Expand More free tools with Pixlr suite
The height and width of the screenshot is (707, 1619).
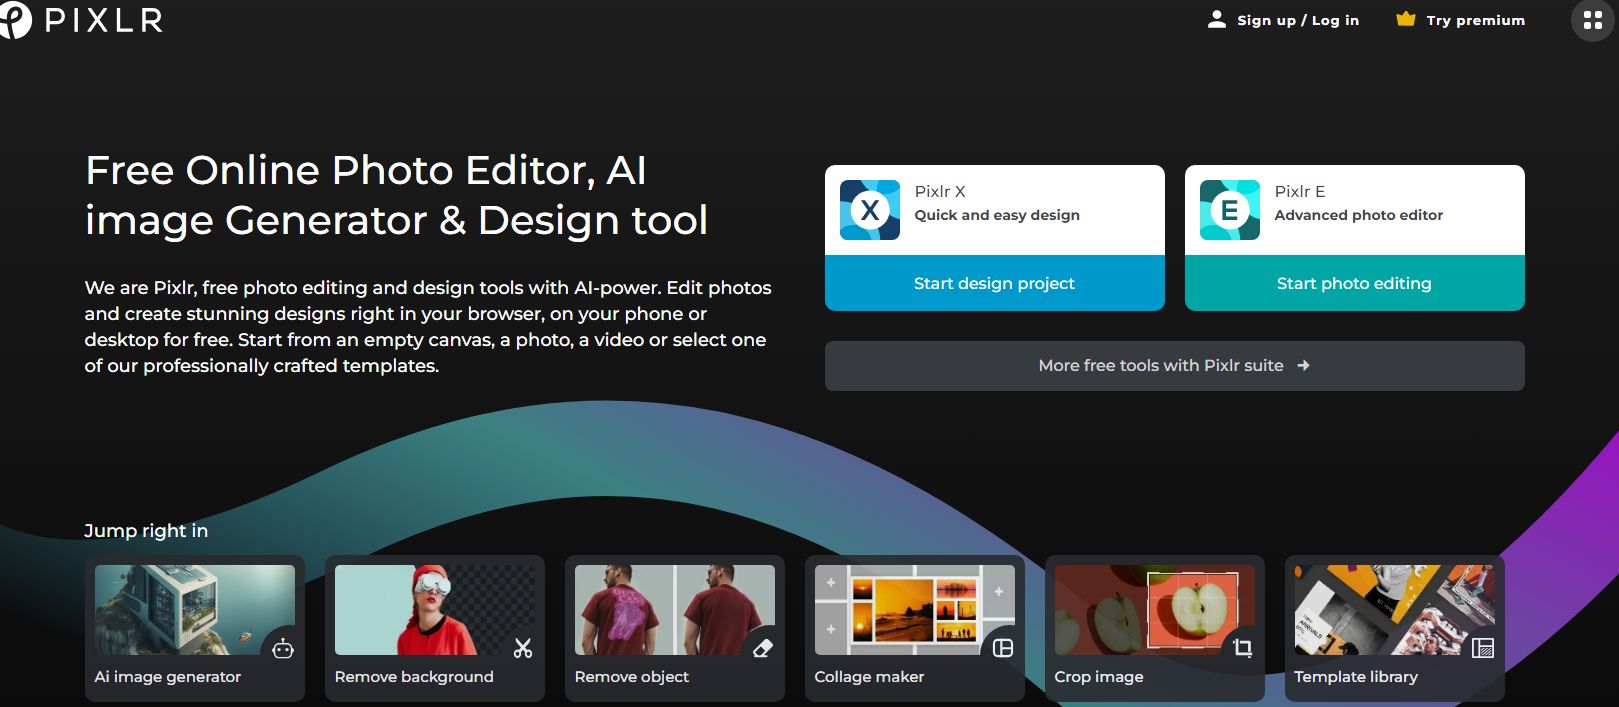point(1174,366)
